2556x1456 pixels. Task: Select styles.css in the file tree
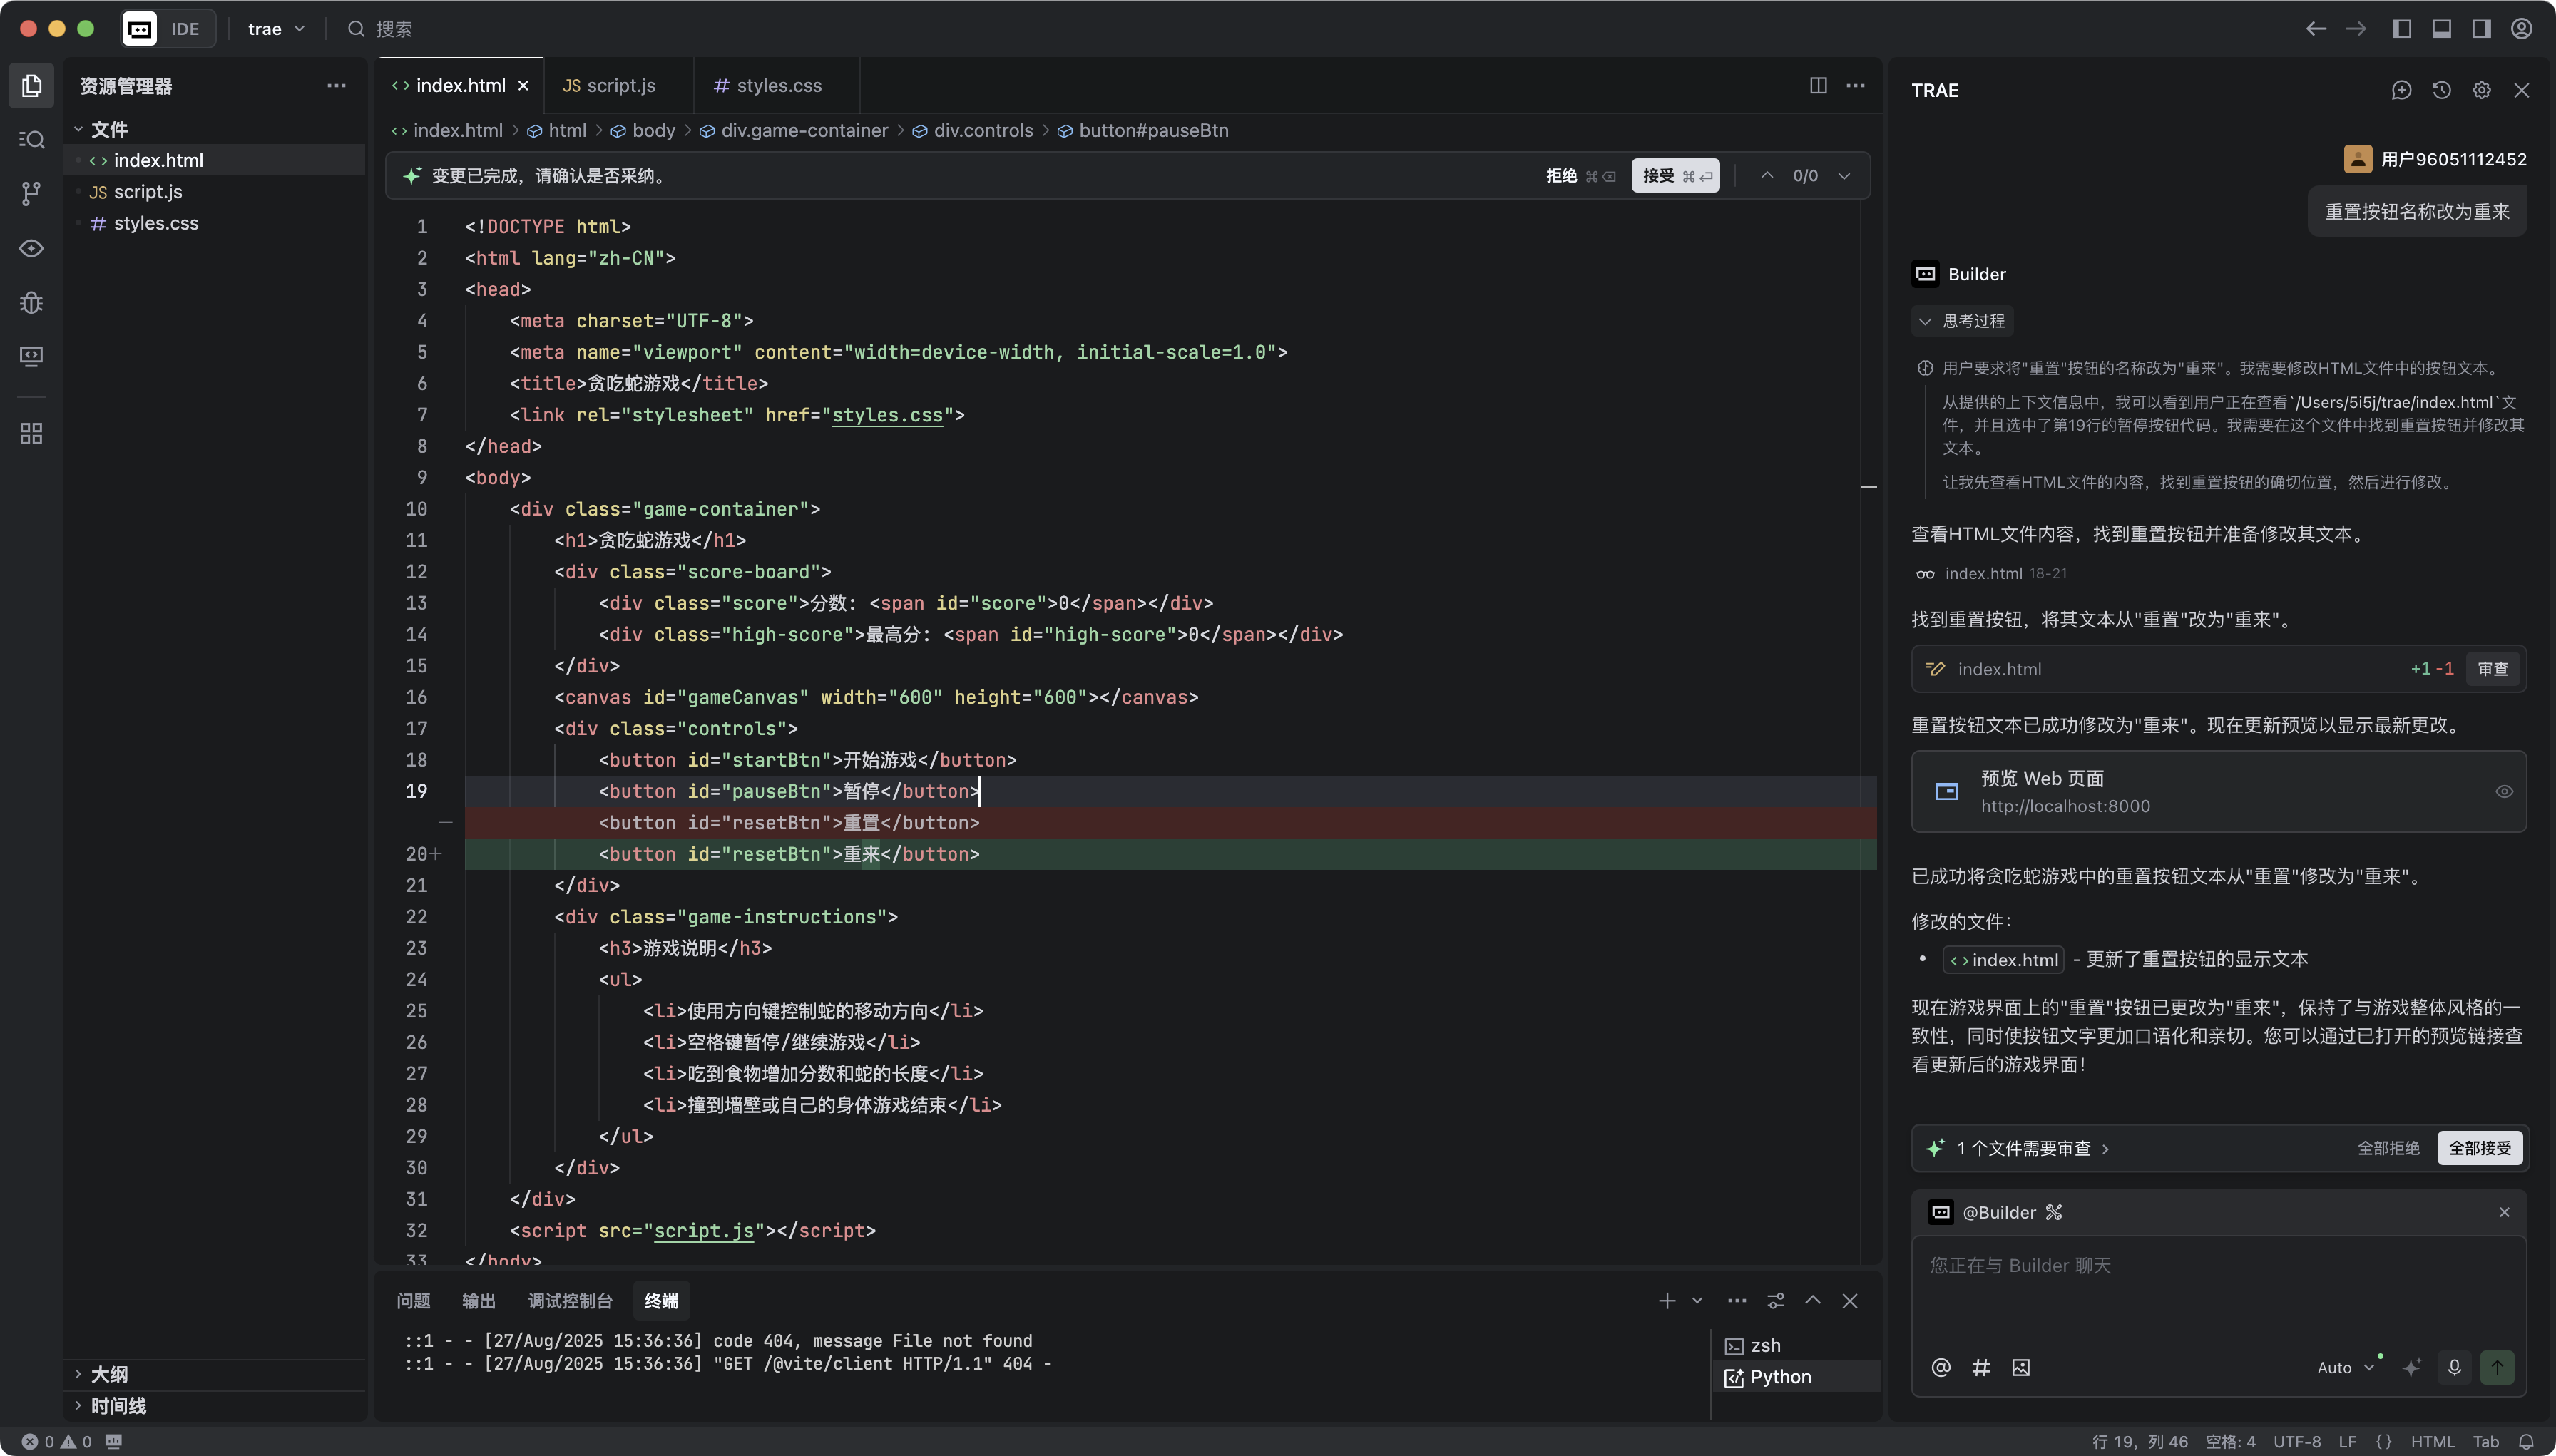pos(214,223)
